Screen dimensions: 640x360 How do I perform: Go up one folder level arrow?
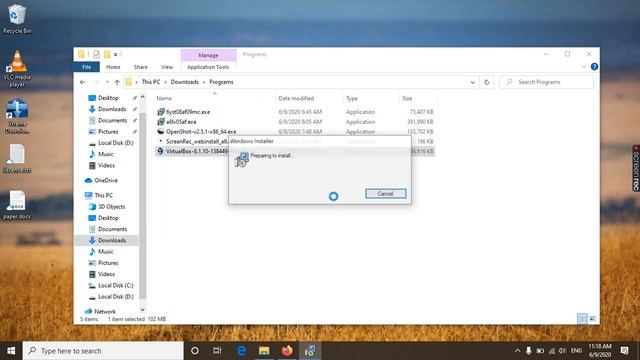(x=117, y=82)
